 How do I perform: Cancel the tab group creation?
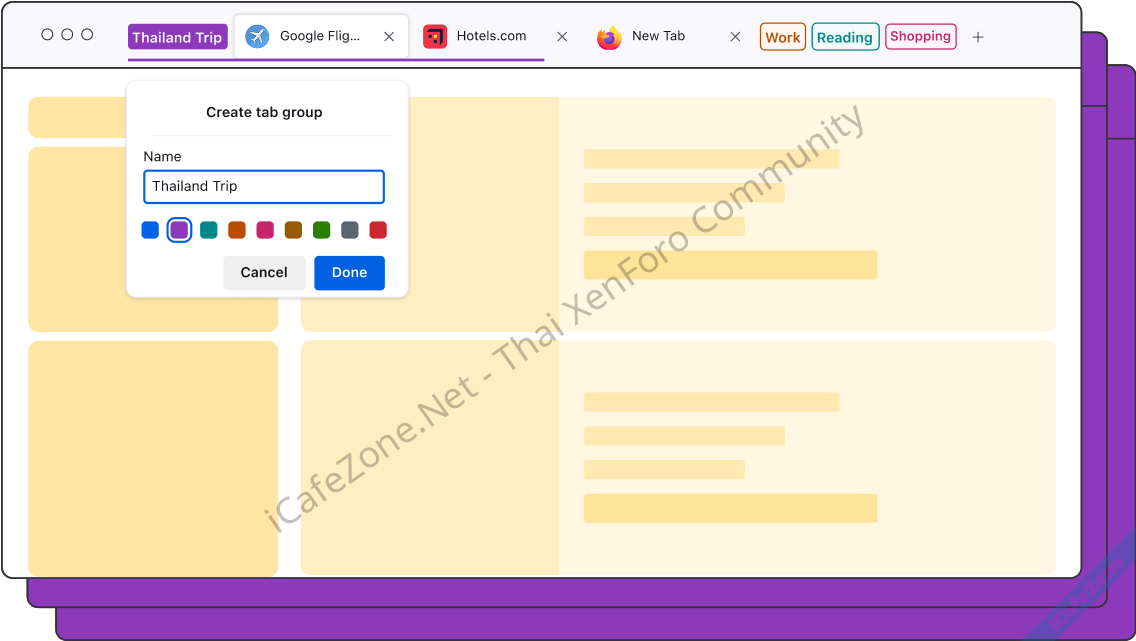tap(264, 272)
